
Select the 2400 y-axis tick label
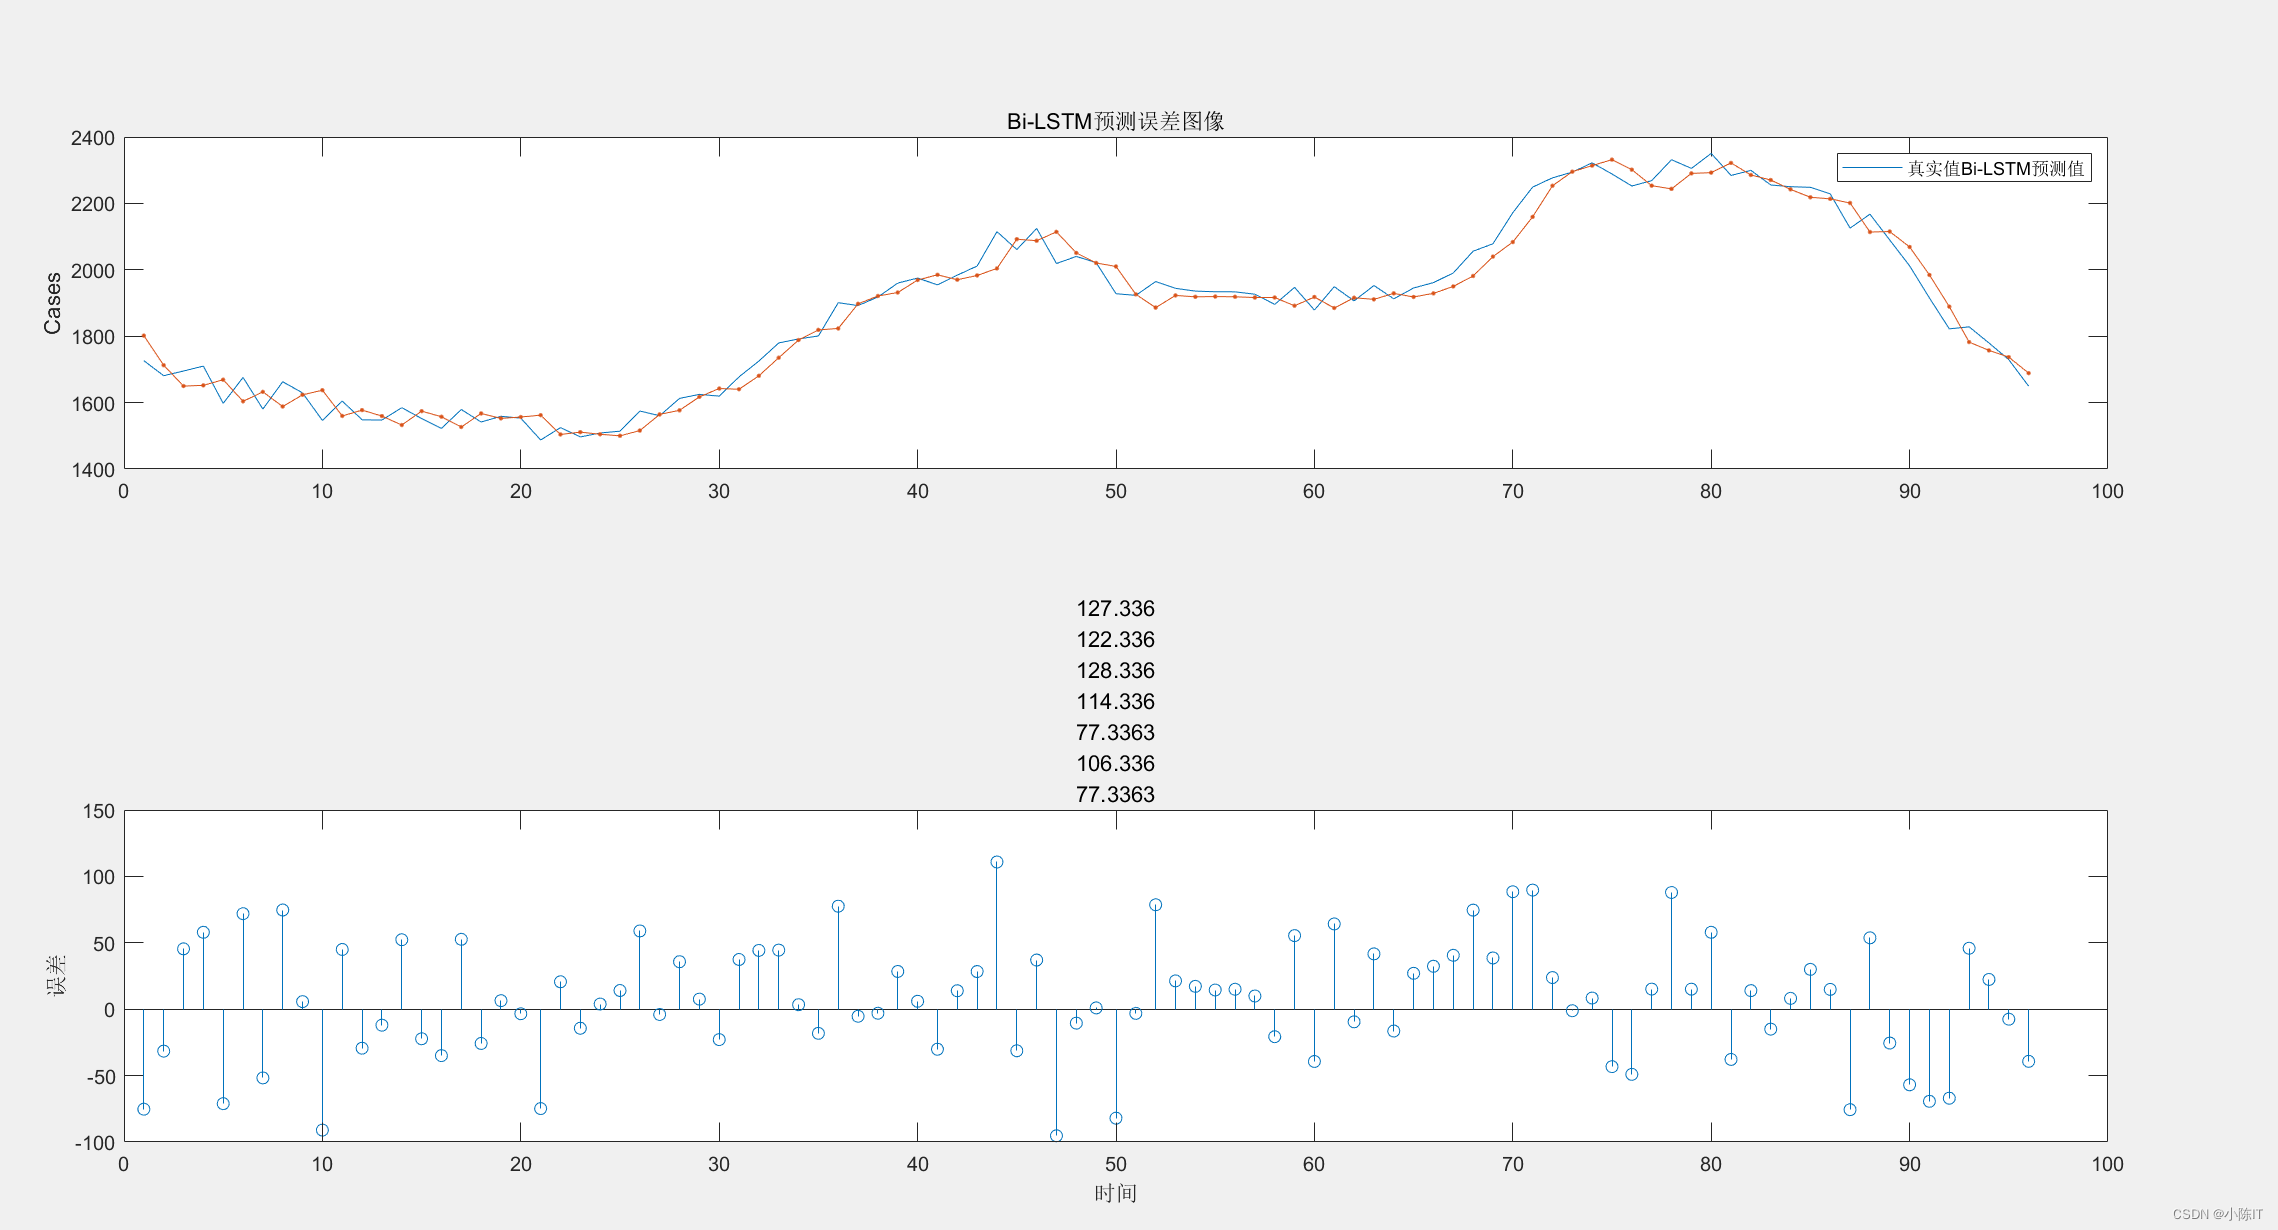click(92, 138)
